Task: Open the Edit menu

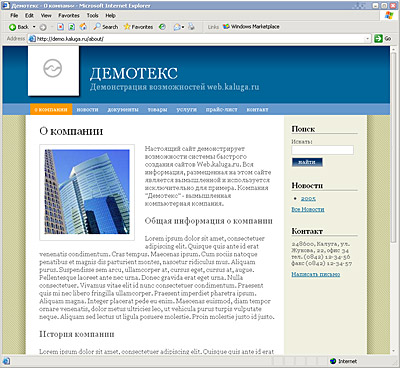Action: point(30,15)
